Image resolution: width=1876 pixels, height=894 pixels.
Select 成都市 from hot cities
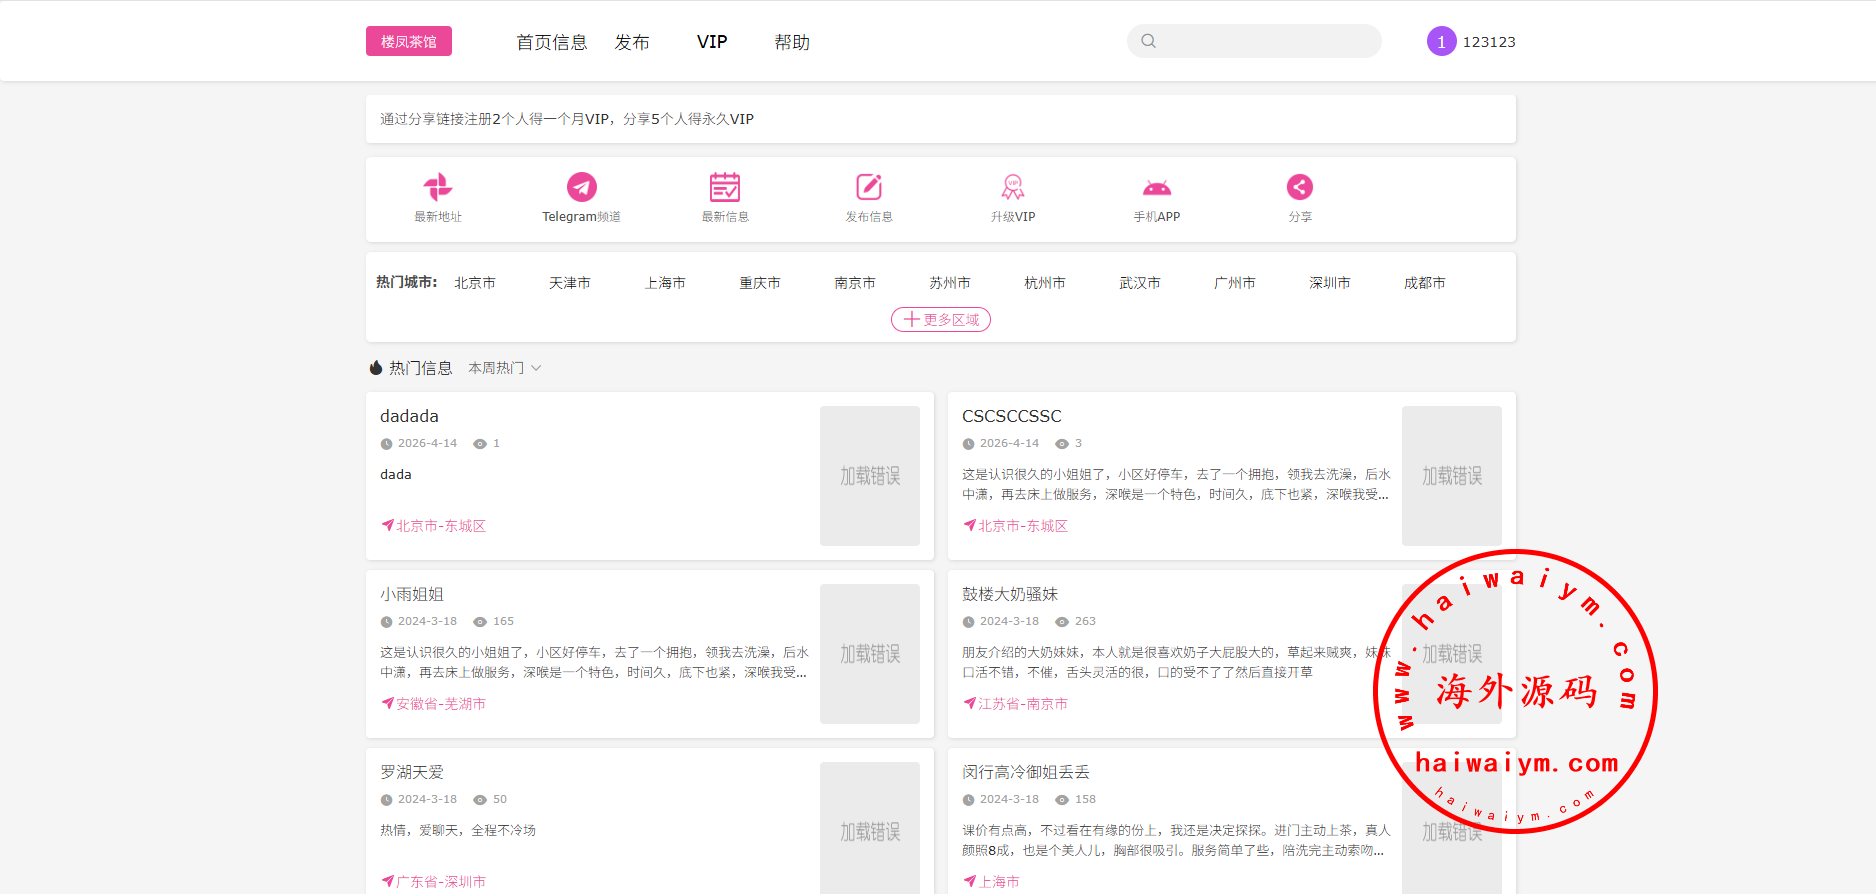(x=1424, y=283)
